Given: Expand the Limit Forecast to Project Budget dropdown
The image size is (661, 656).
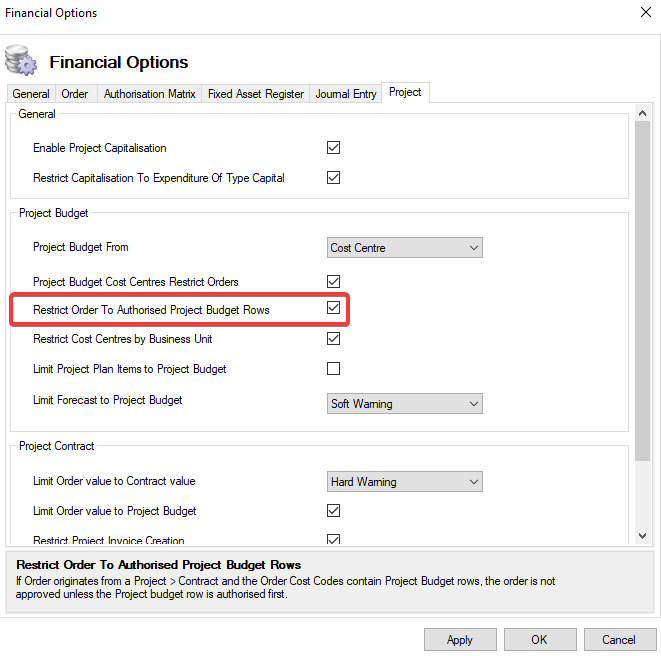Looking at the screenshot, I should click(x=405, y=404).
